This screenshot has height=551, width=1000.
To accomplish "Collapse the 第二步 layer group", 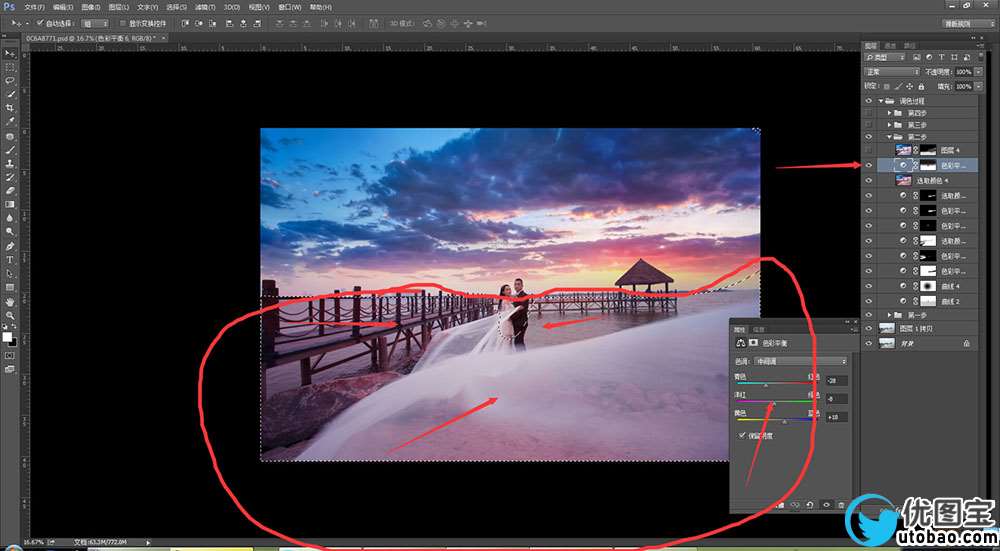I will click(x=890, y=137).
